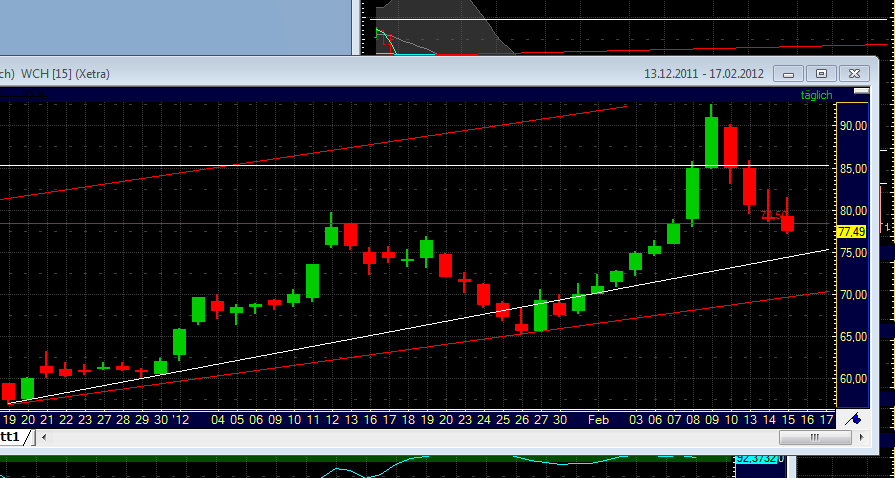Click the date label 17 on the axis
895x478 pixels.
point(825,420)
